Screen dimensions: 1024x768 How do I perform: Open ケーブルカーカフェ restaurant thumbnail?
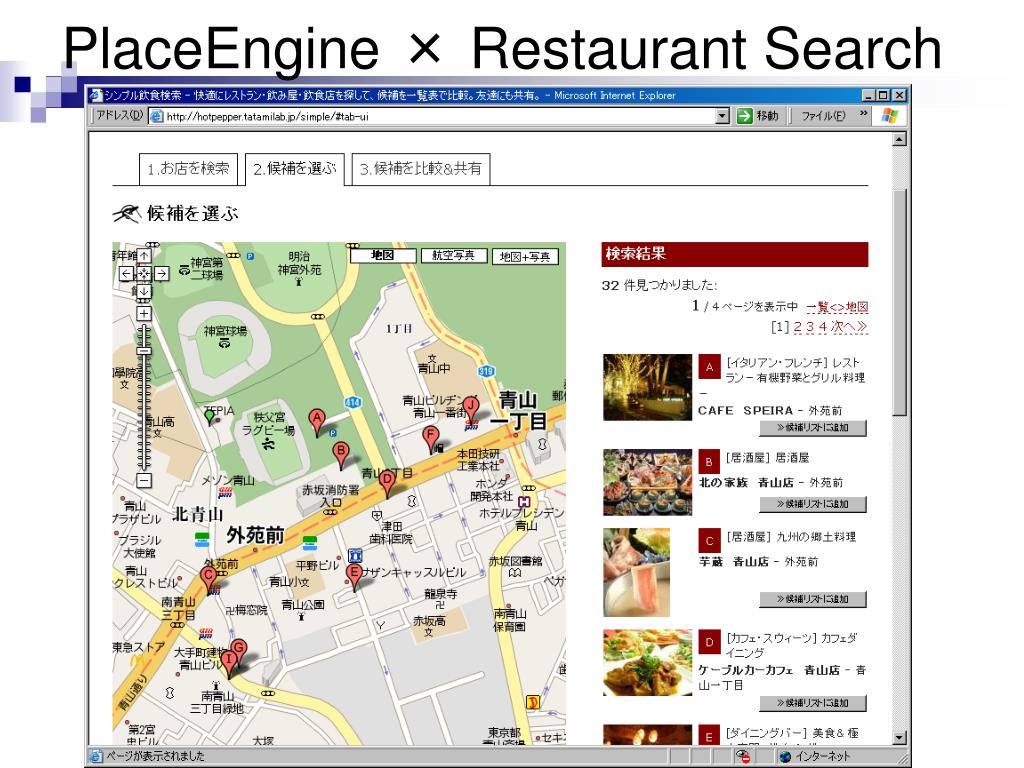[x=647, y=662]
